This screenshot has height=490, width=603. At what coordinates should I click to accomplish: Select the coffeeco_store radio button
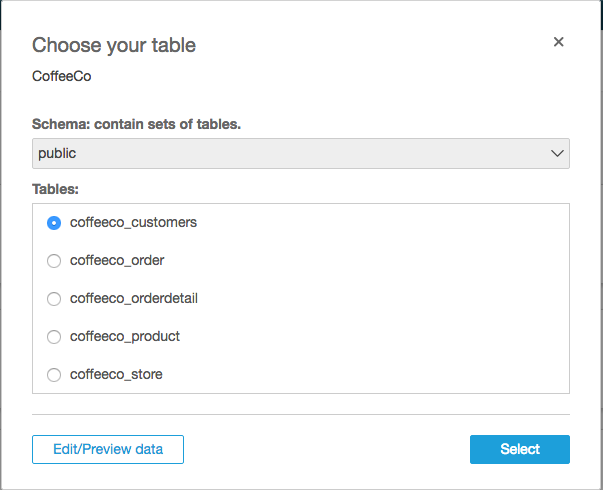[x=54, y=375]
